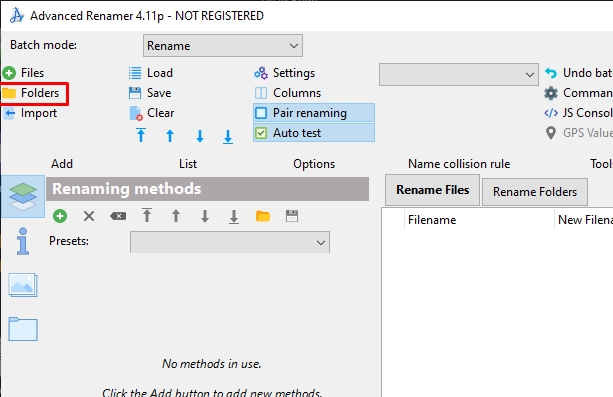Screen dimensions: 613x397
Task: Open the image preview sidebar panel
Action: point(23,285)
